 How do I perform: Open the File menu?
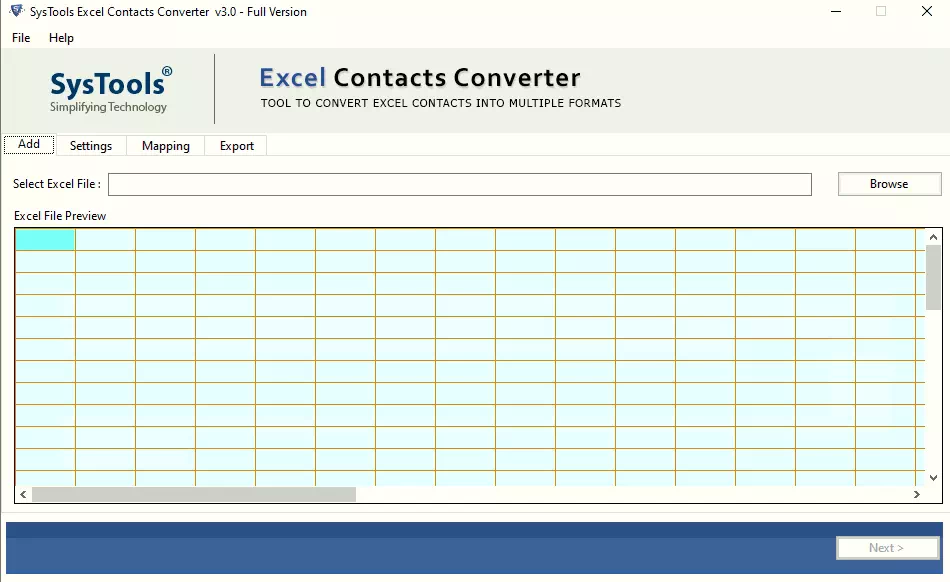(x=21, y=38)
